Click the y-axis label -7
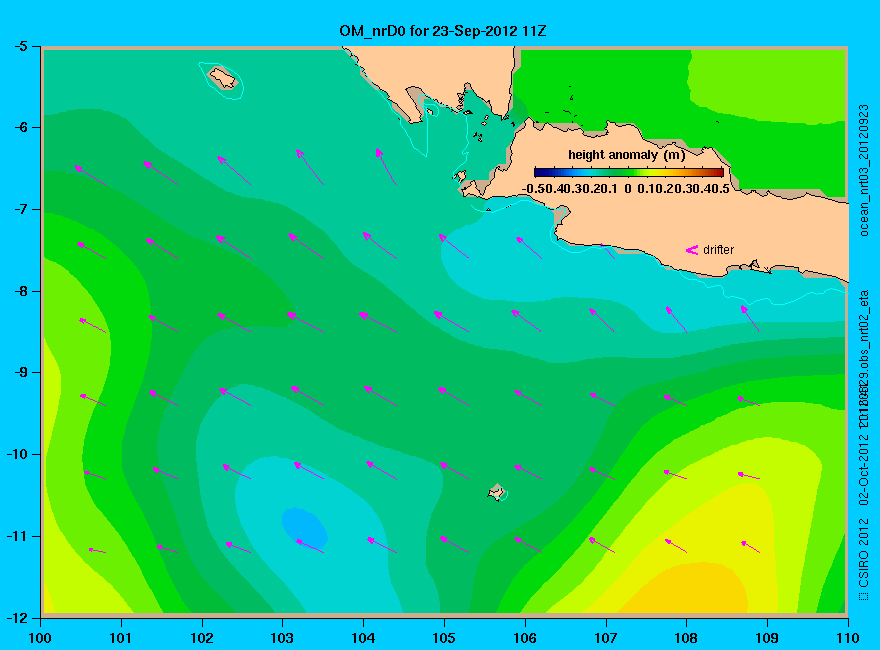 point(20,209)
